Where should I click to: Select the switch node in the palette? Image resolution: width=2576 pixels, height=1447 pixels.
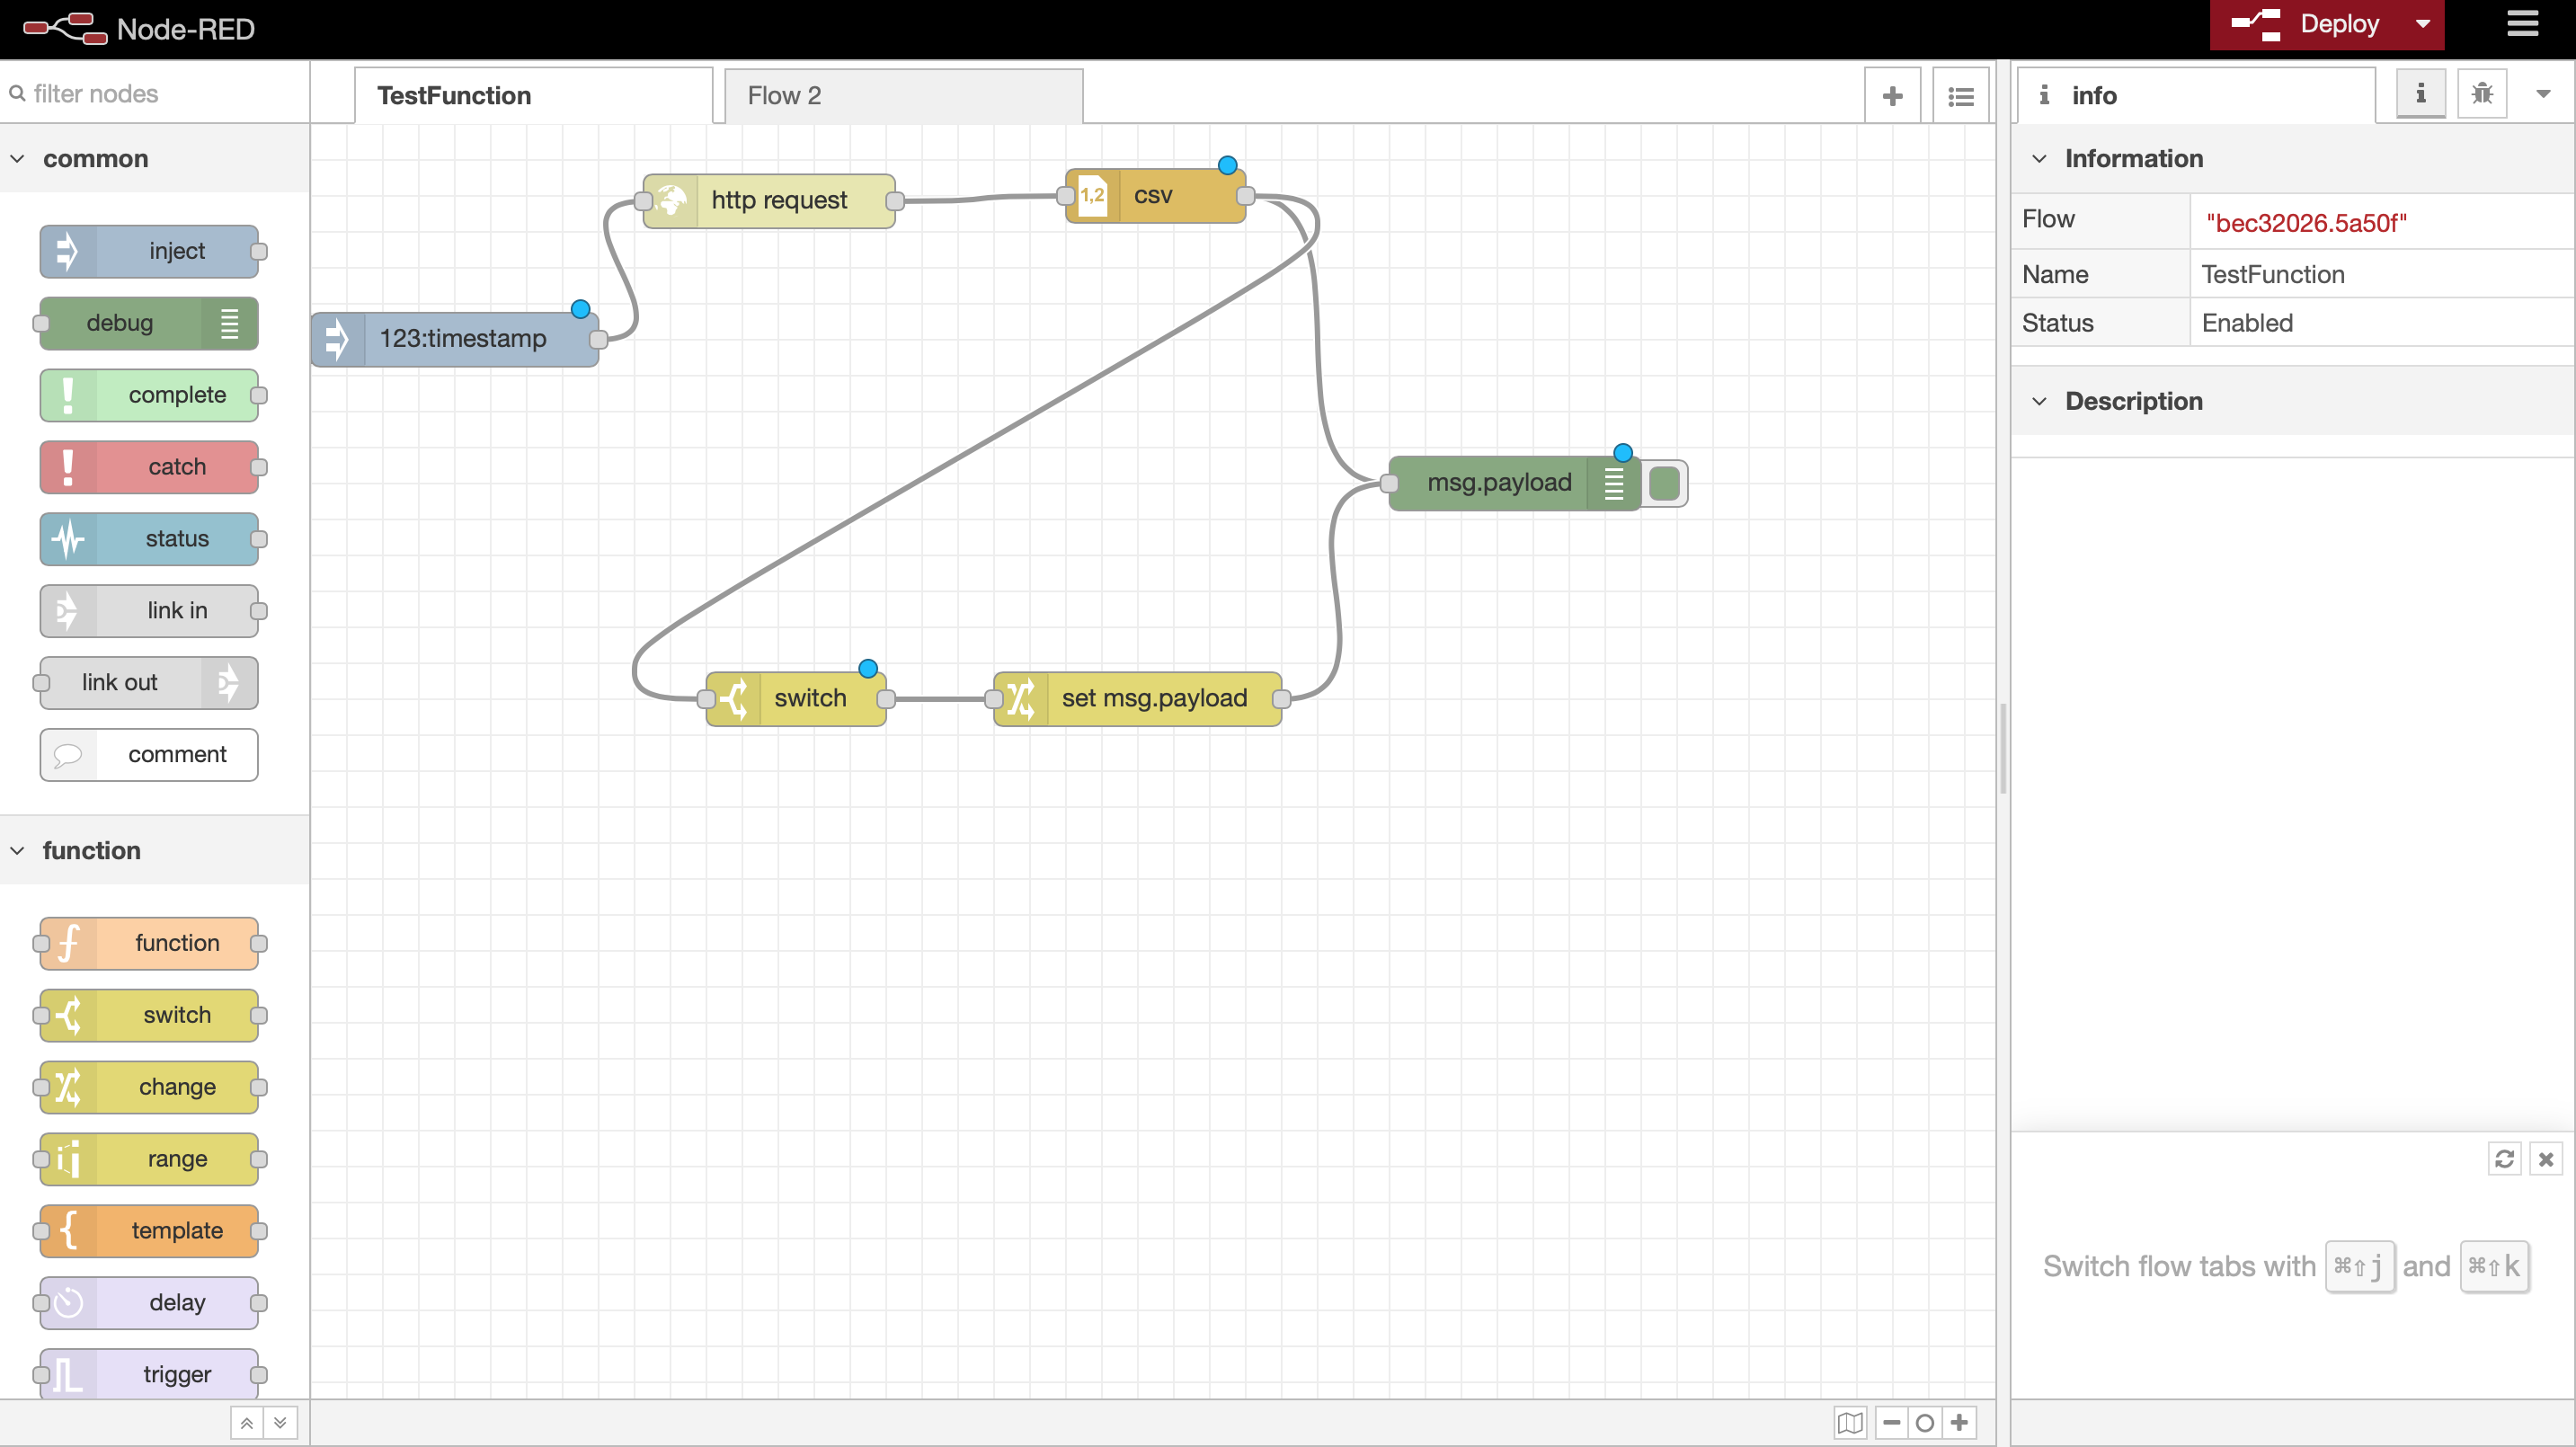(x=149, y=1015)
